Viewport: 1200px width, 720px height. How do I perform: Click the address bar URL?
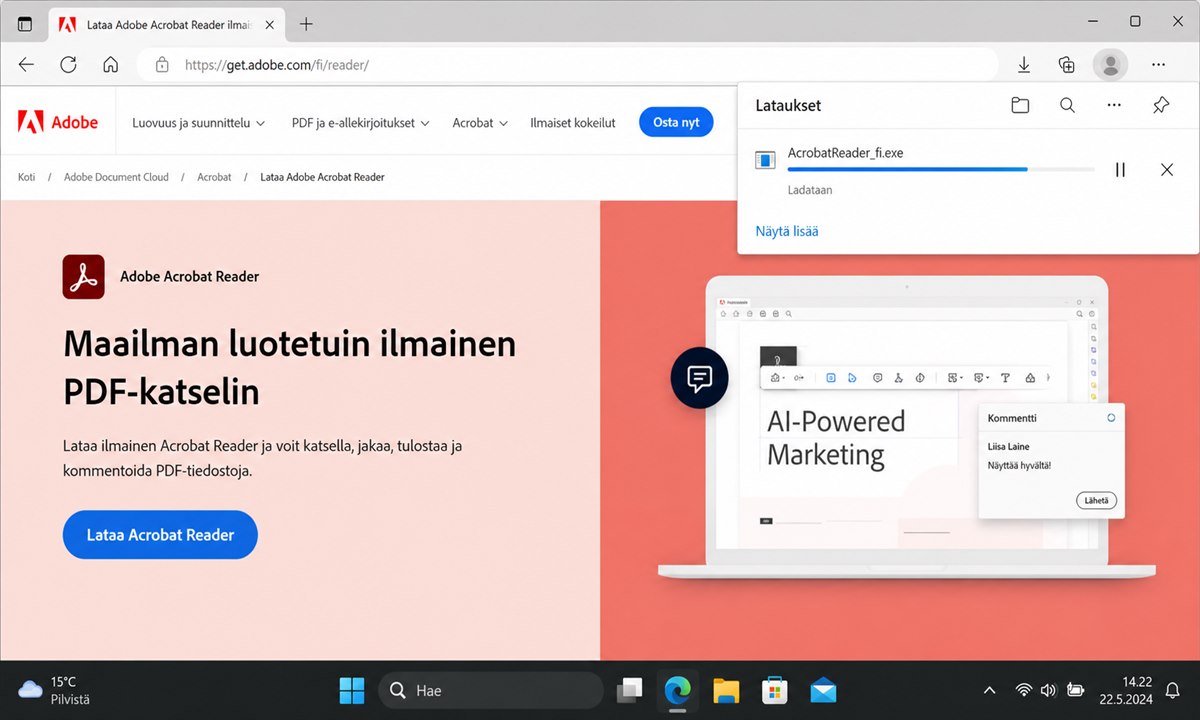point(277,65)
